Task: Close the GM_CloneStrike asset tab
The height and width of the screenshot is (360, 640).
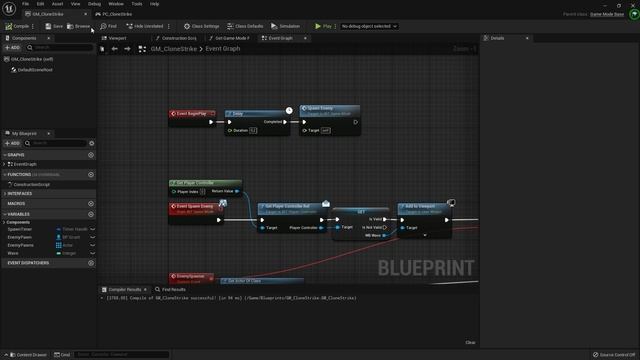Action: coord(85,14)
